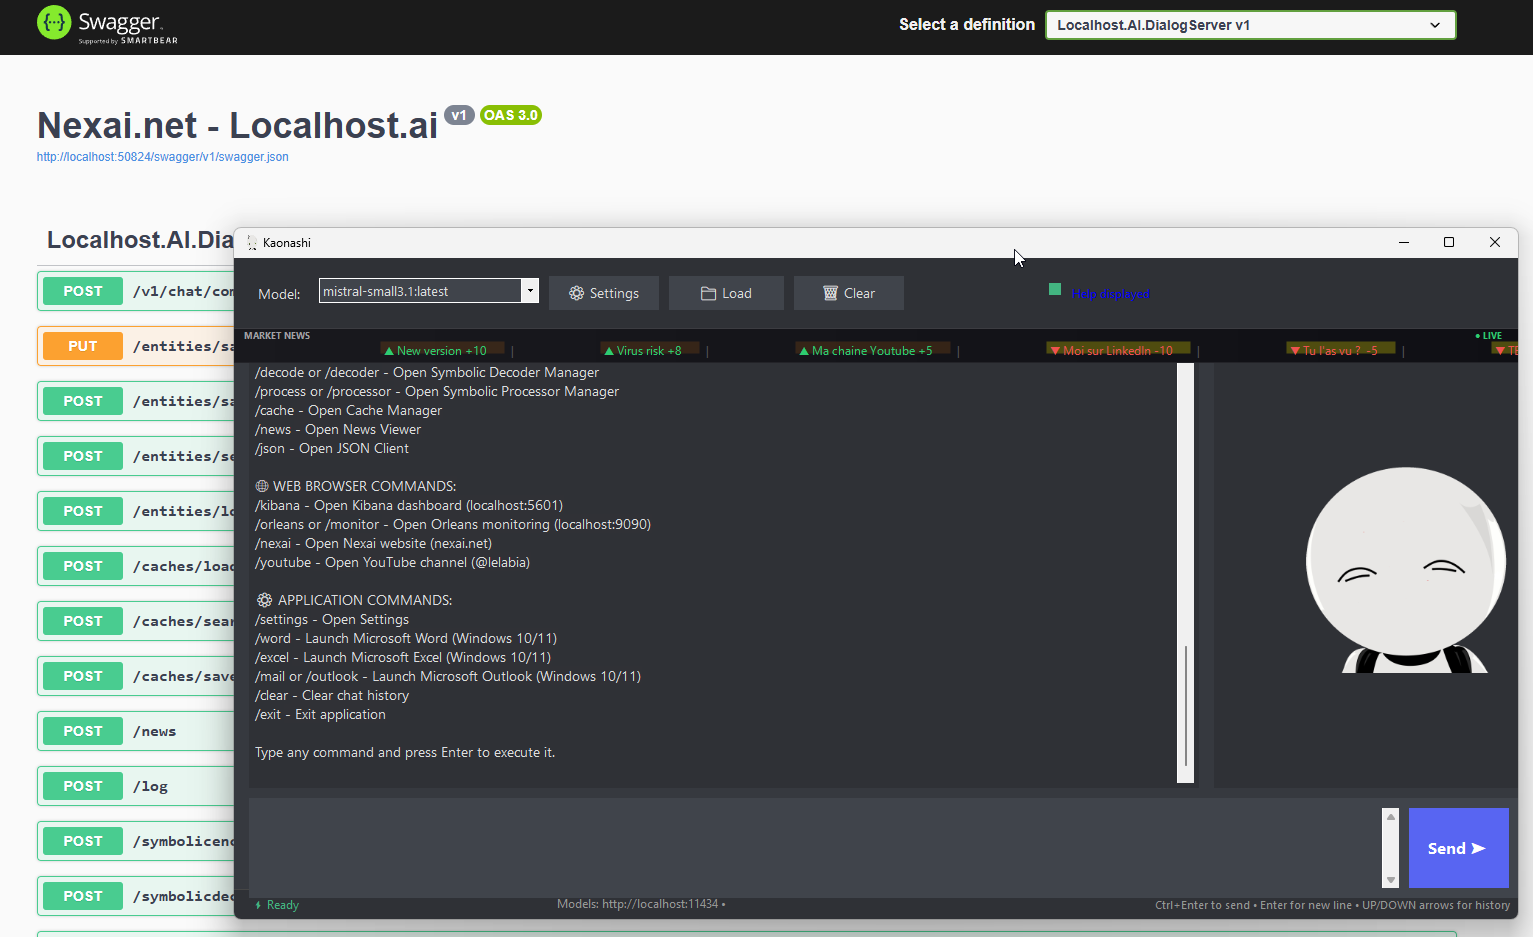Click the input box scroll up arrow
Image resolution: width=1533 pixels, height=937 pixels.
(1390, 817)
